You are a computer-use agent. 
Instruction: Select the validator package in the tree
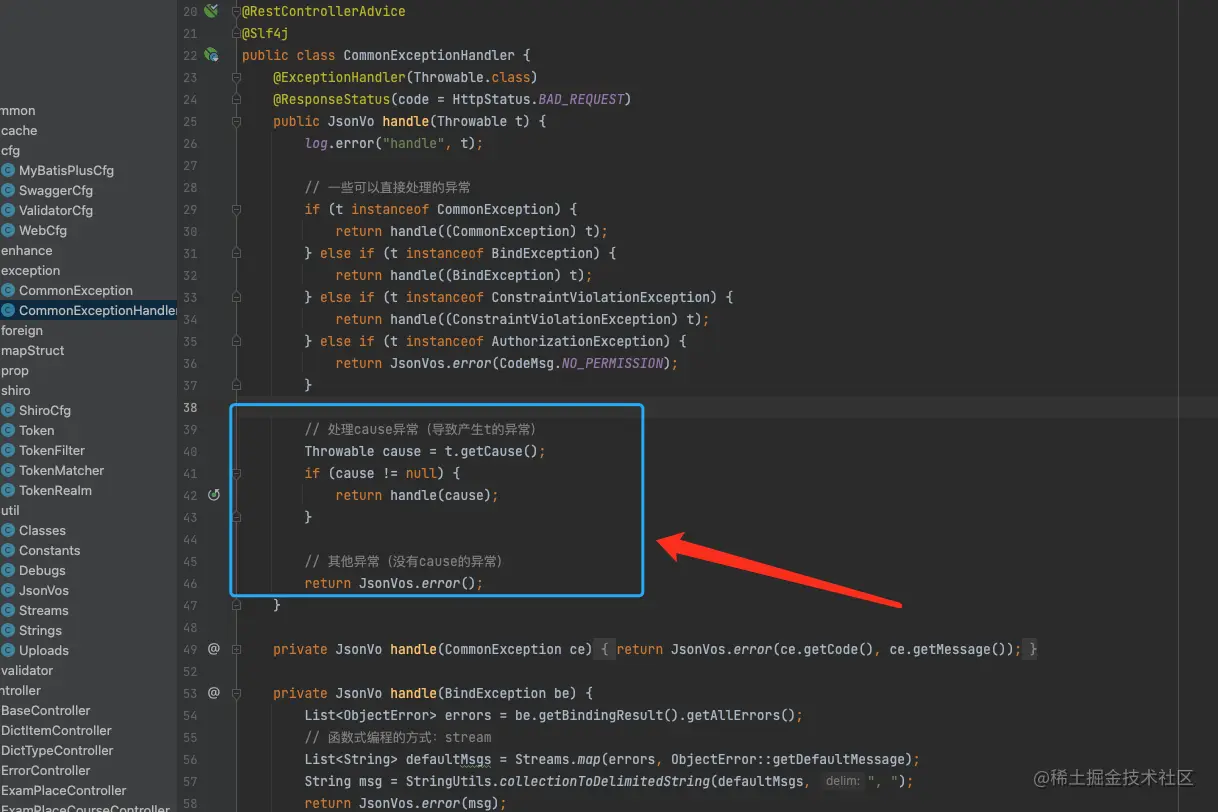point(27,670)
